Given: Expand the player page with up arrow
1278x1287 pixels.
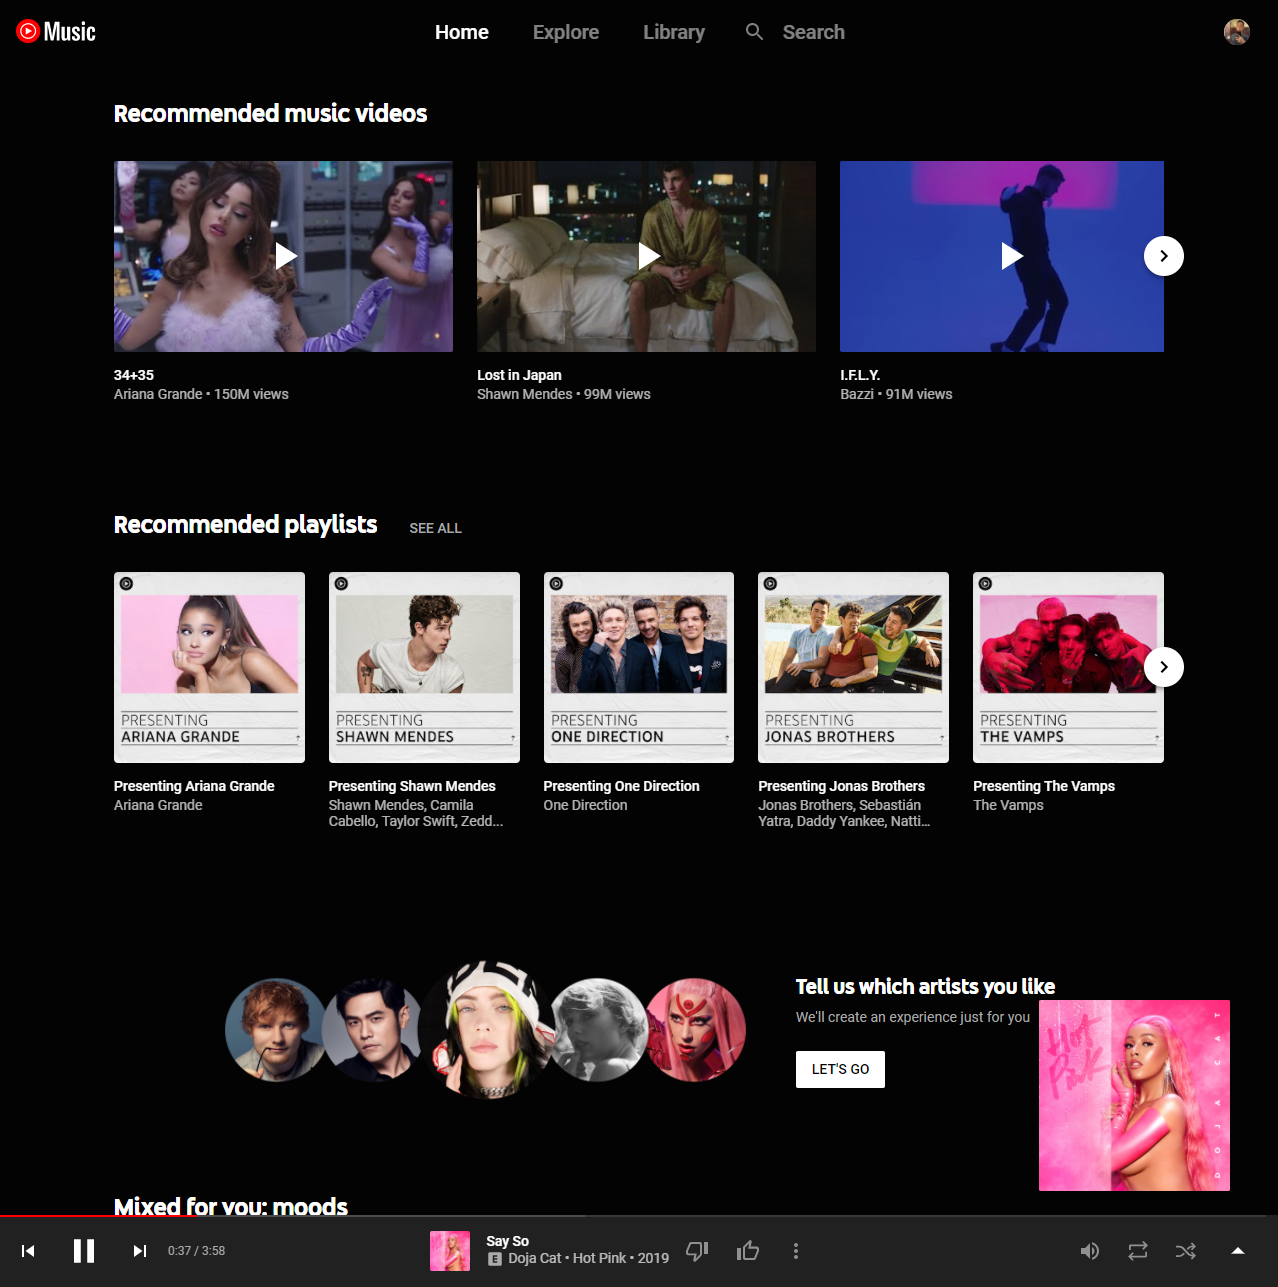Looking at the screenshot, I should coord(1237,1251).
